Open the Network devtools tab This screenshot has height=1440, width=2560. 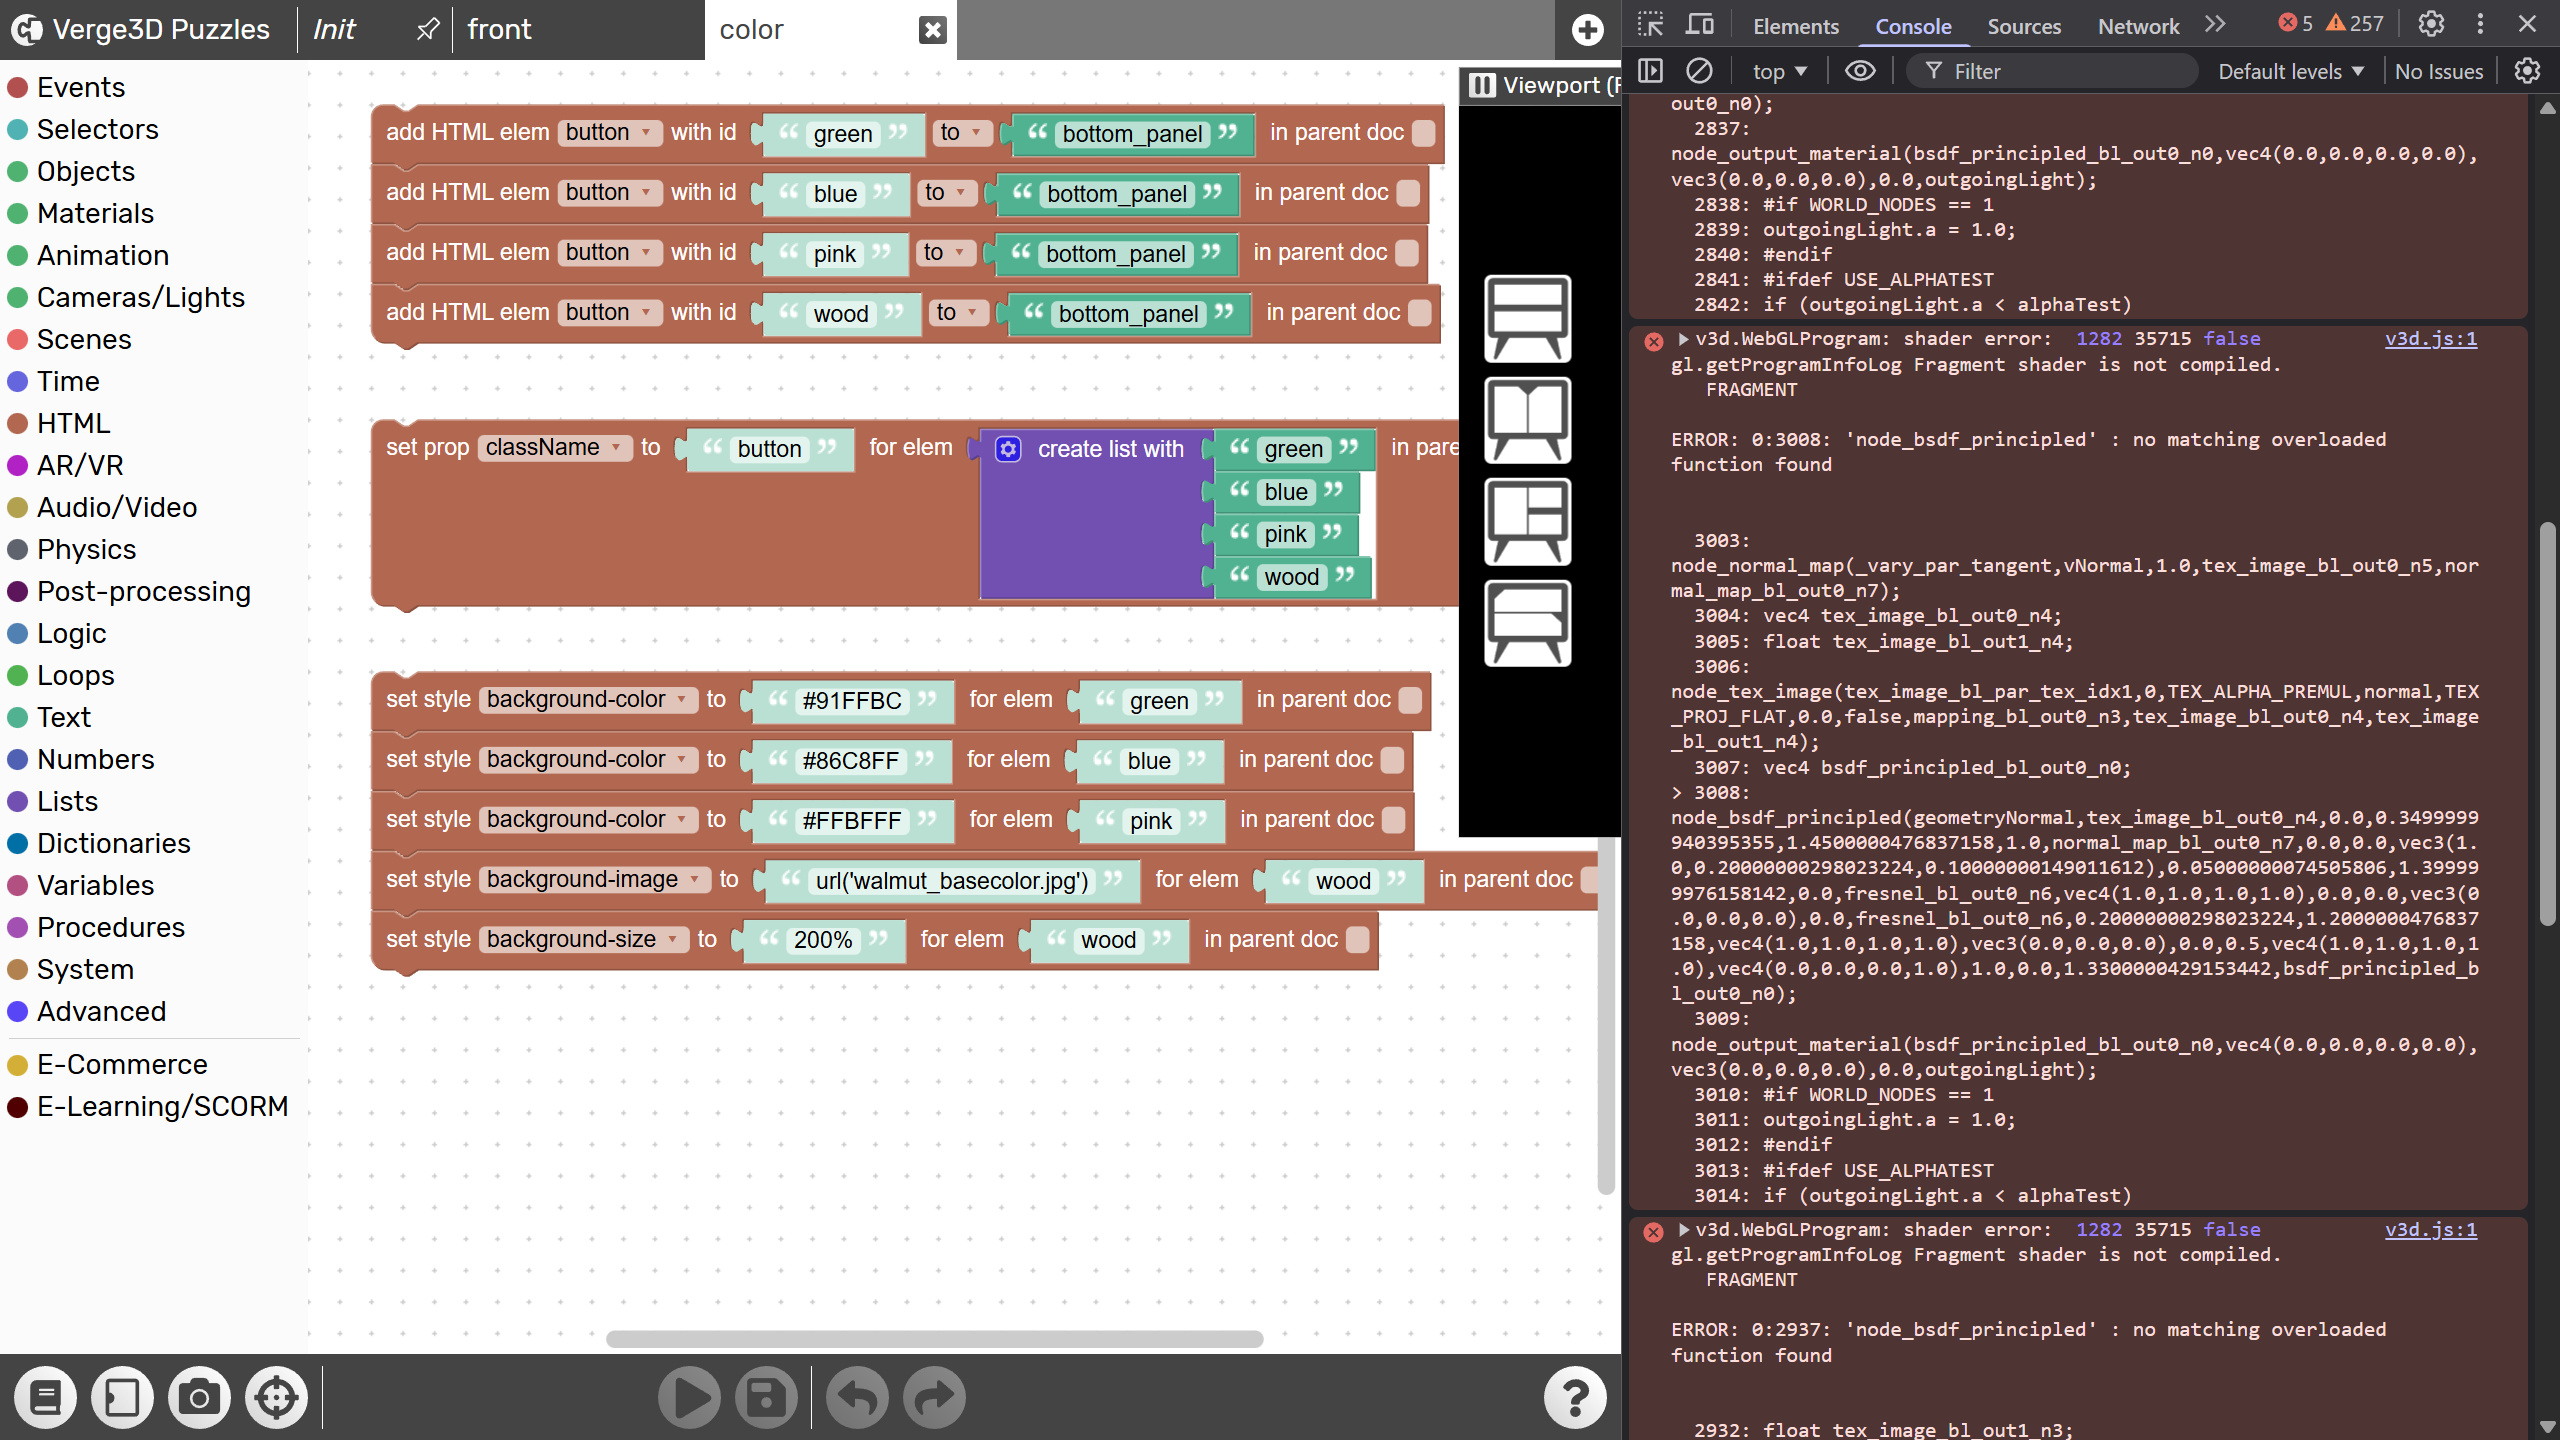2138,26
